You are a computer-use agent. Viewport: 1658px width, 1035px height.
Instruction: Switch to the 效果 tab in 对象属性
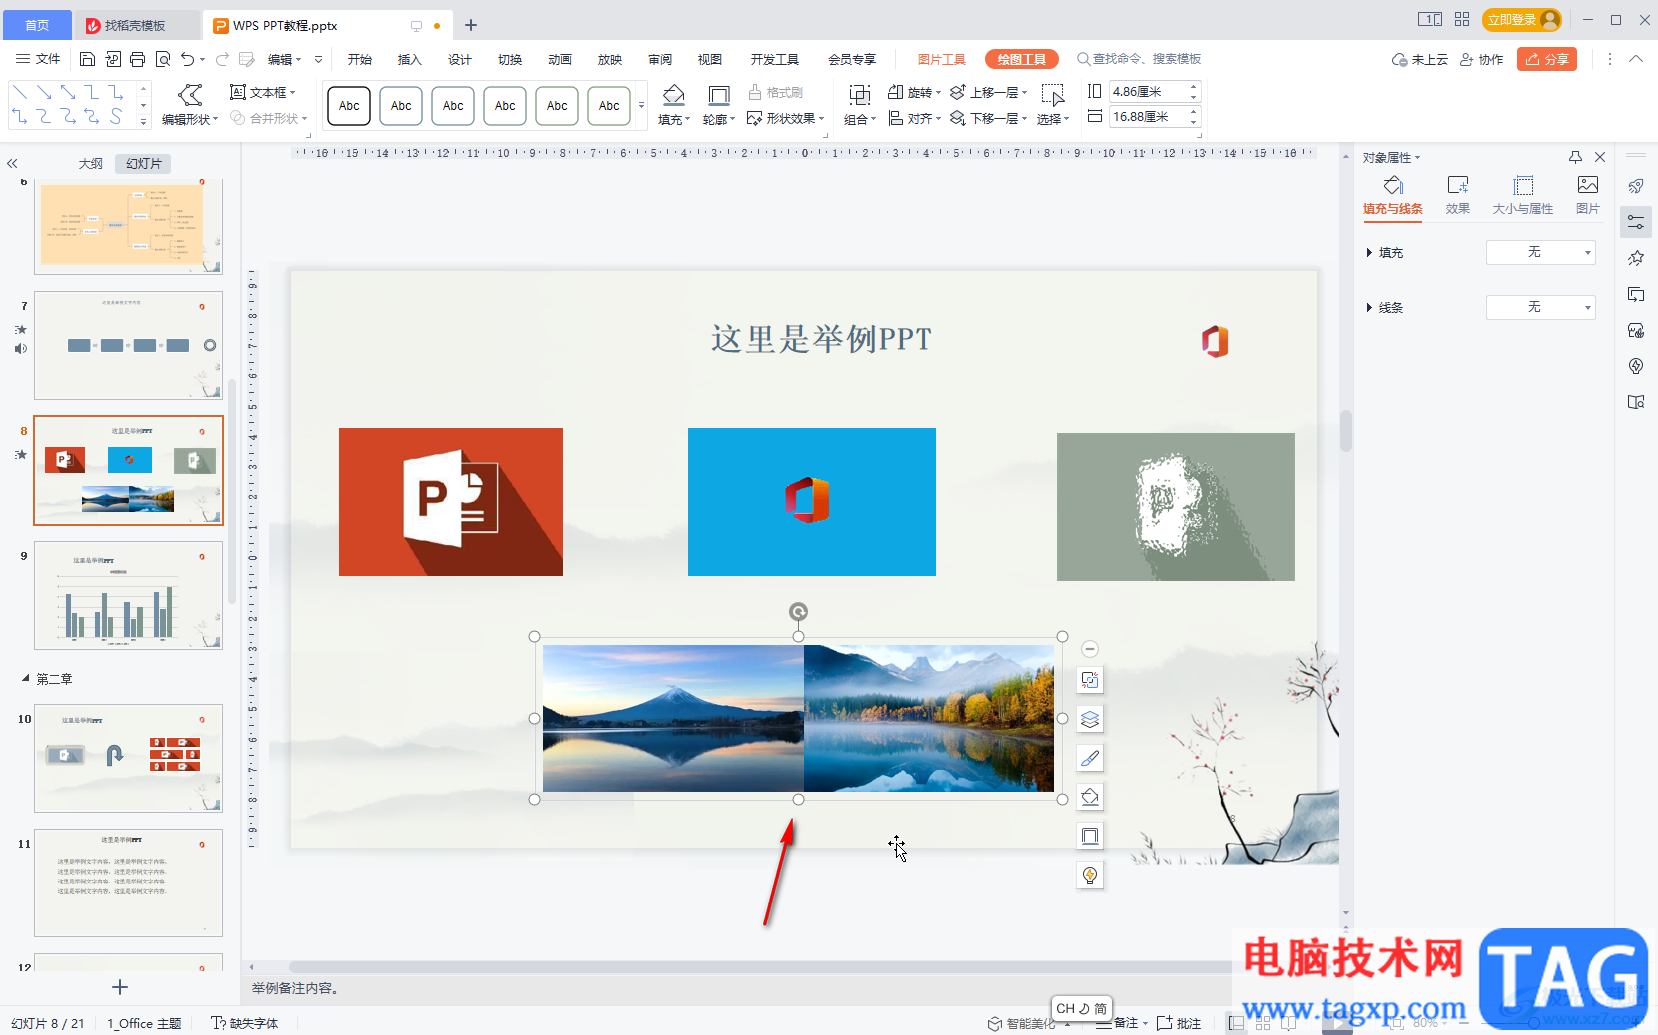pyautogui.click(x=1458, y=195)
